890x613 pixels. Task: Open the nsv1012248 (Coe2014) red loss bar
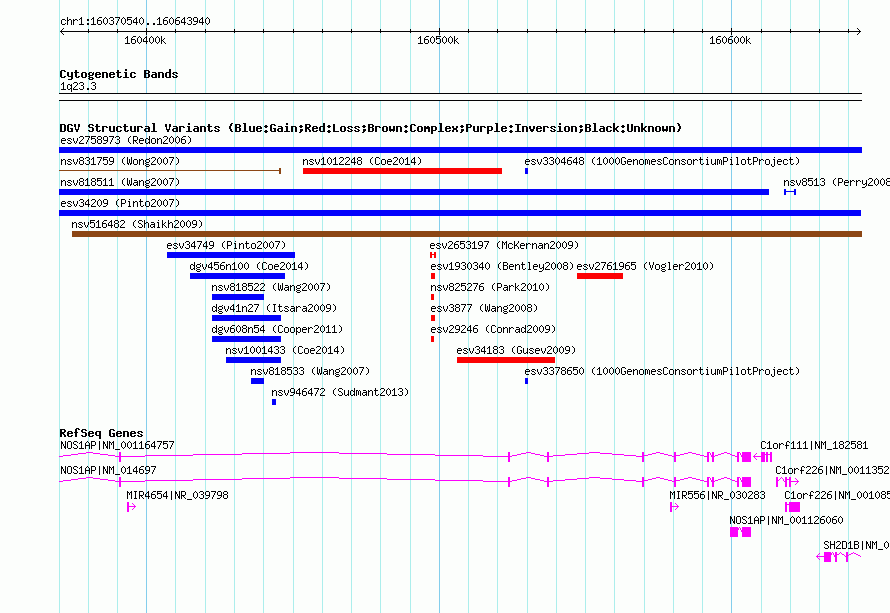pyautogui.click(x=402, y=171)
